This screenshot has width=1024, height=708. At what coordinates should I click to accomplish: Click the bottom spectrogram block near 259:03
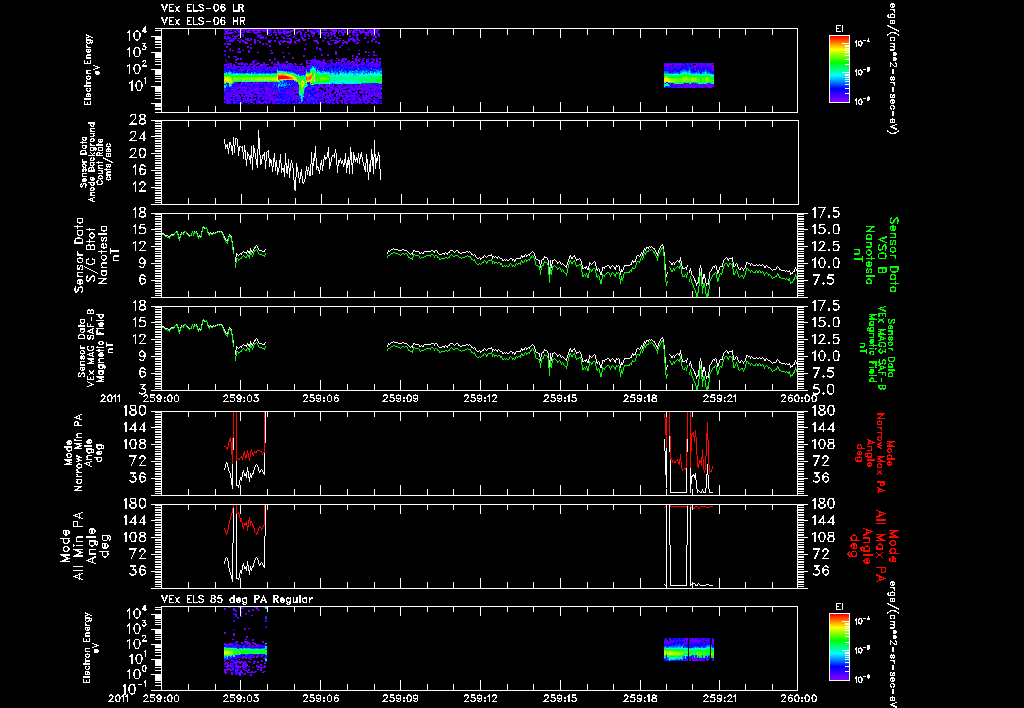pyautogui.click(x=245, y=641)
